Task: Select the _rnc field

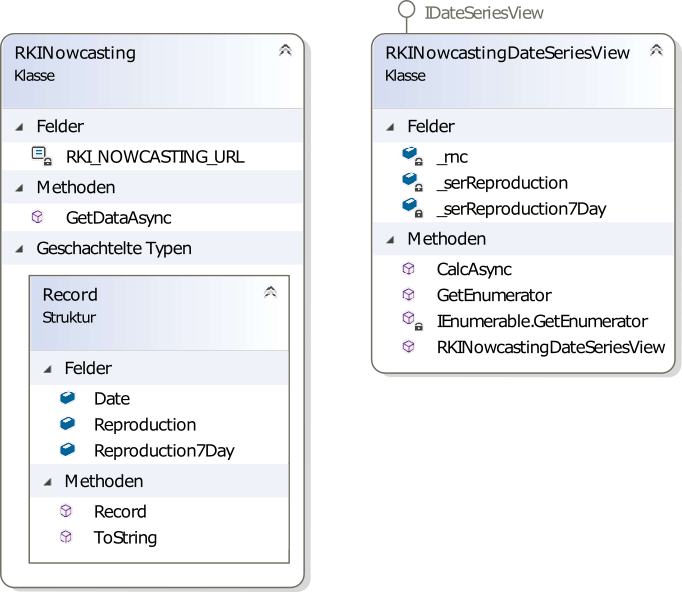Action: point(452,157)
